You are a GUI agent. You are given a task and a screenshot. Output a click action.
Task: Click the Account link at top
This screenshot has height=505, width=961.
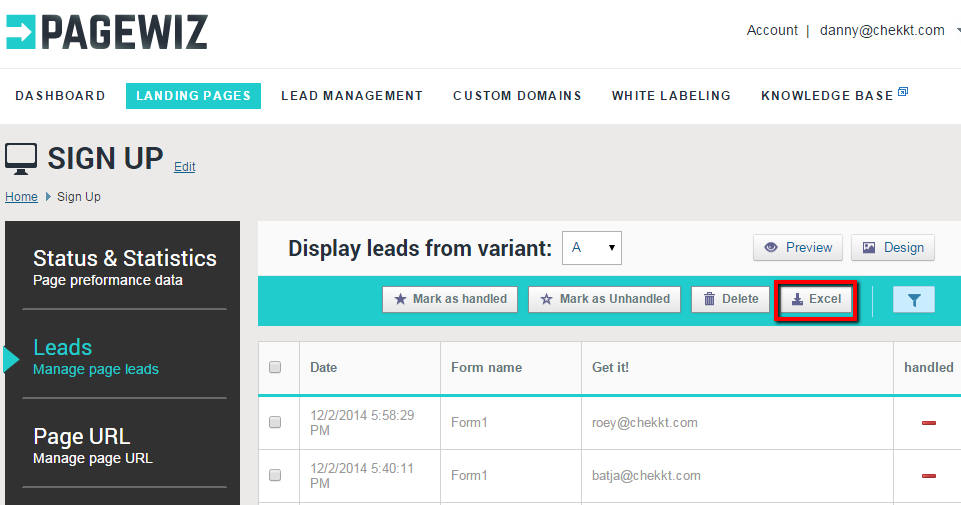point(772,30)
